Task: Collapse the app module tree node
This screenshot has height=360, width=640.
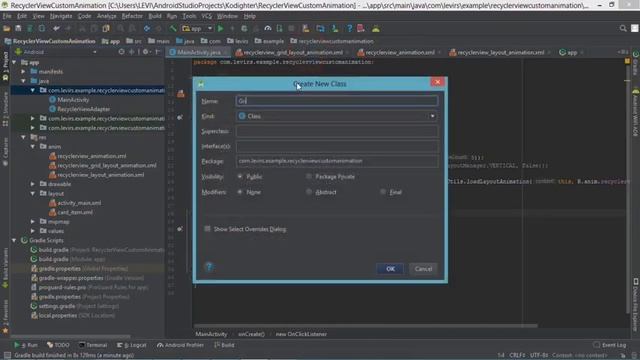Action: pos(14,62)
